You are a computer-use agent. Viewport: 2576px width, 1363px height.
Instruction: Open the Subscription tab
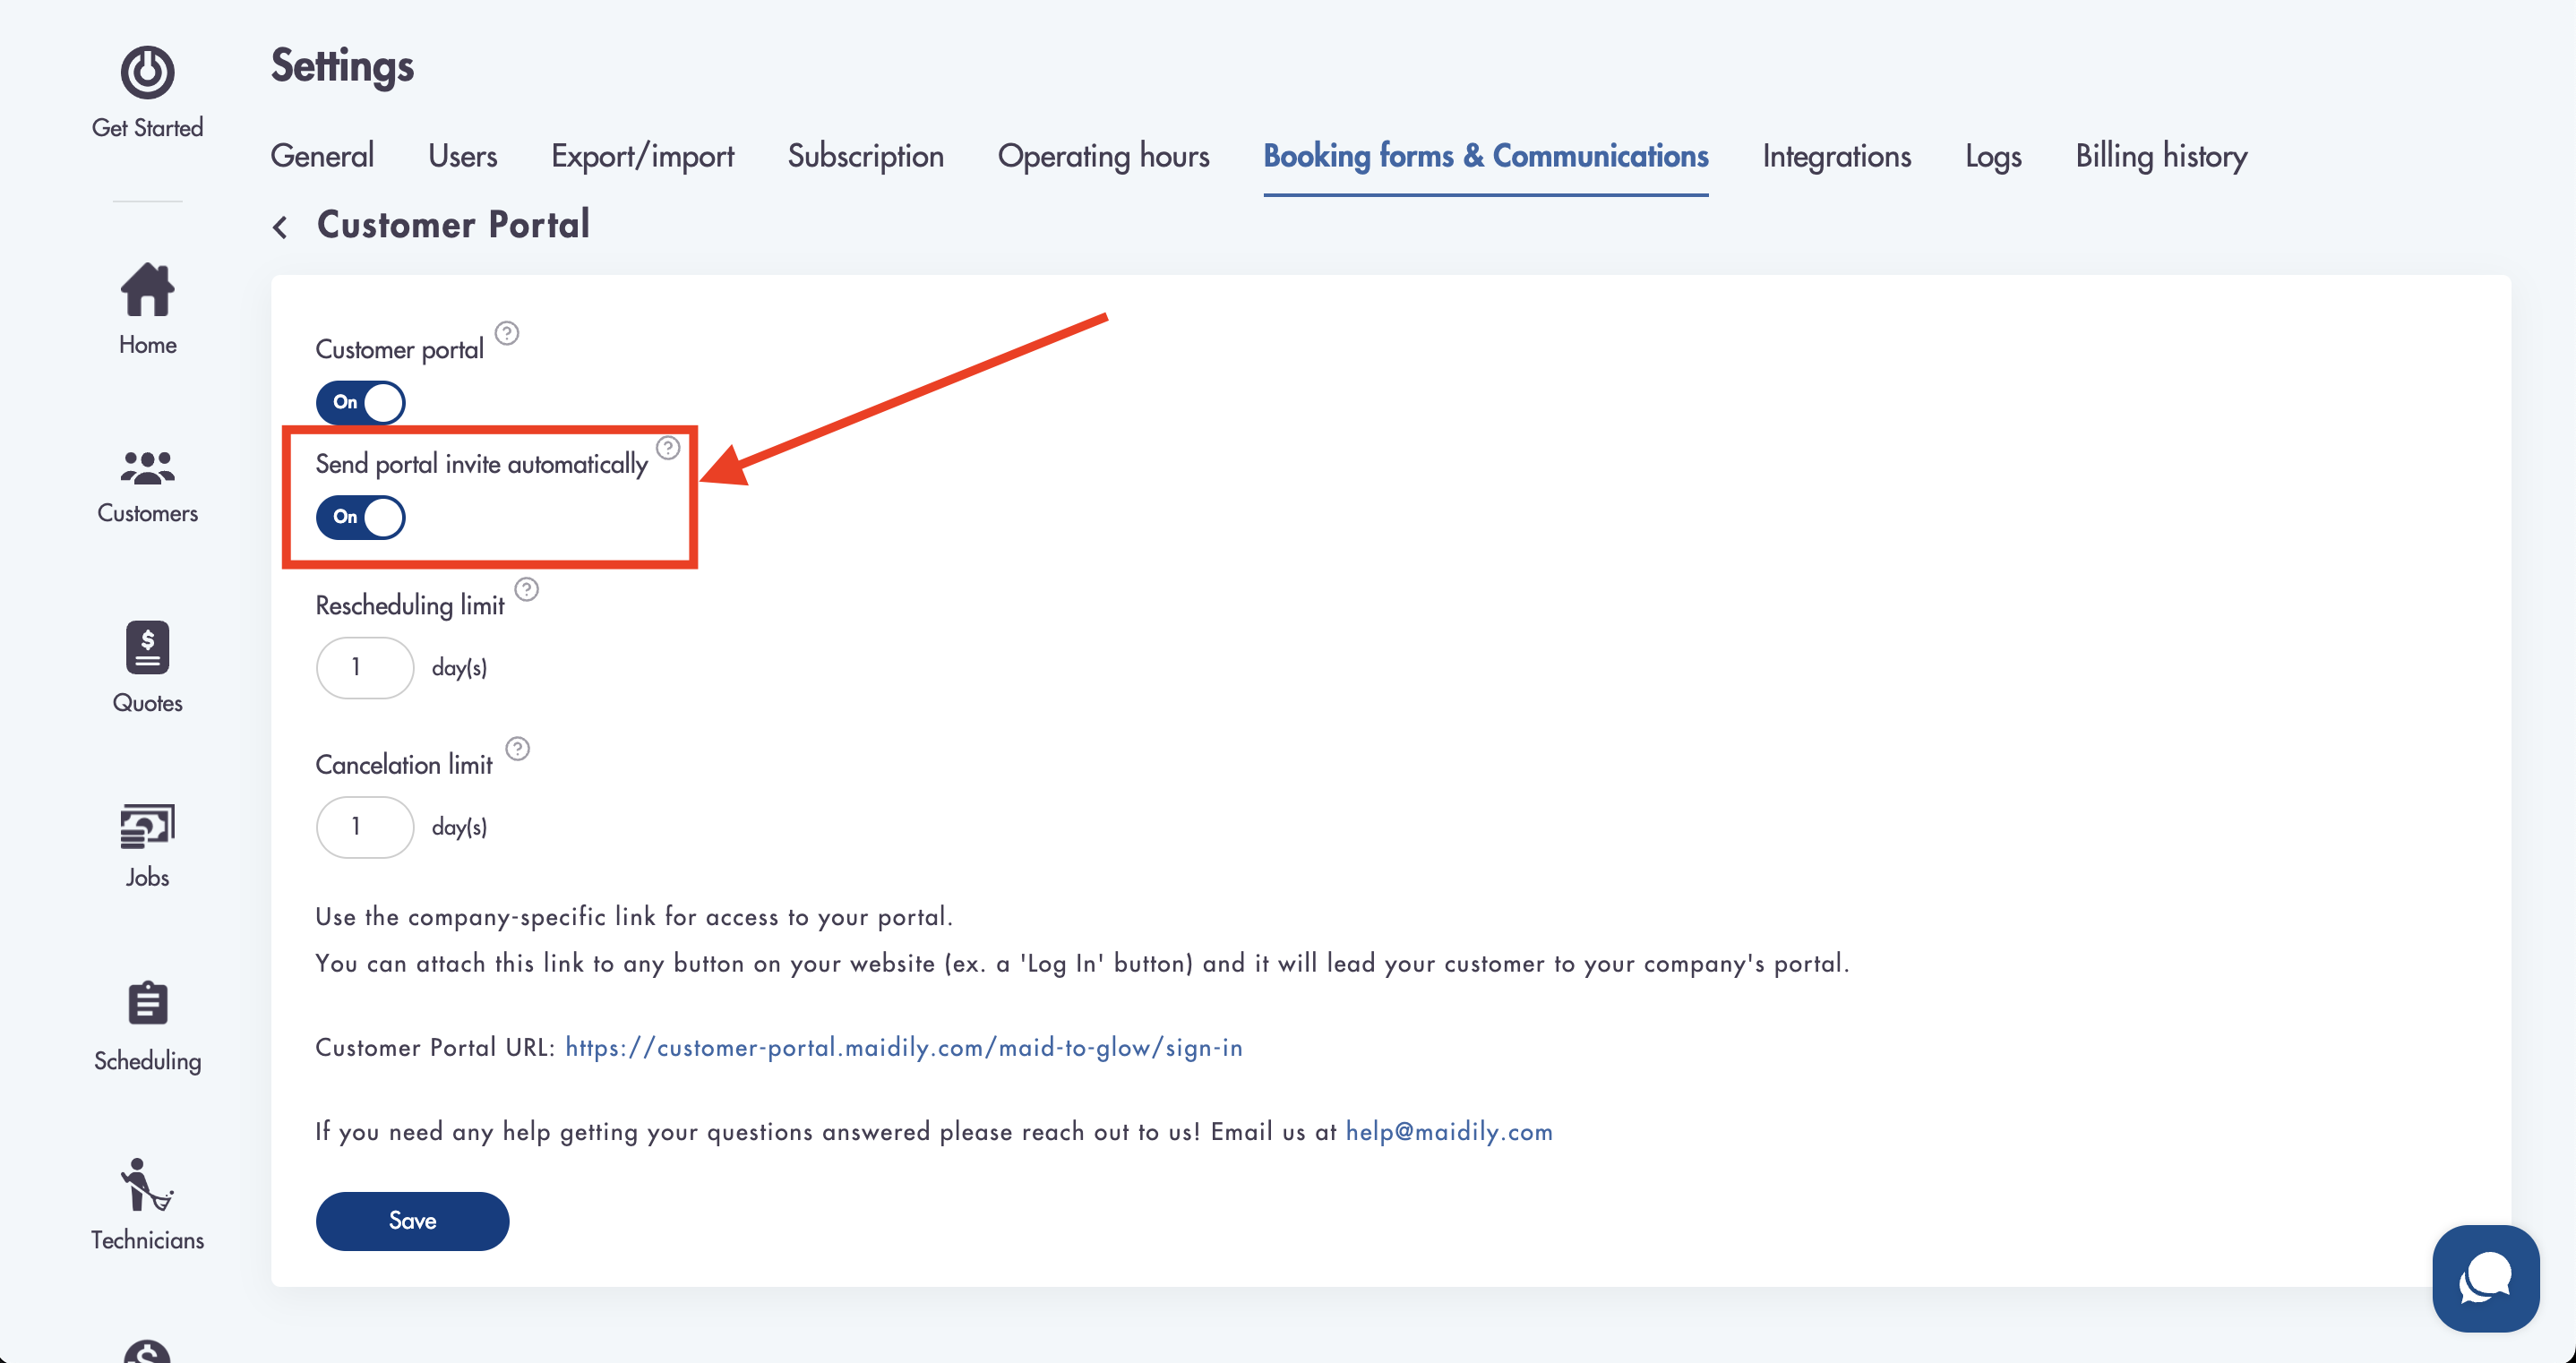[866, 156]
